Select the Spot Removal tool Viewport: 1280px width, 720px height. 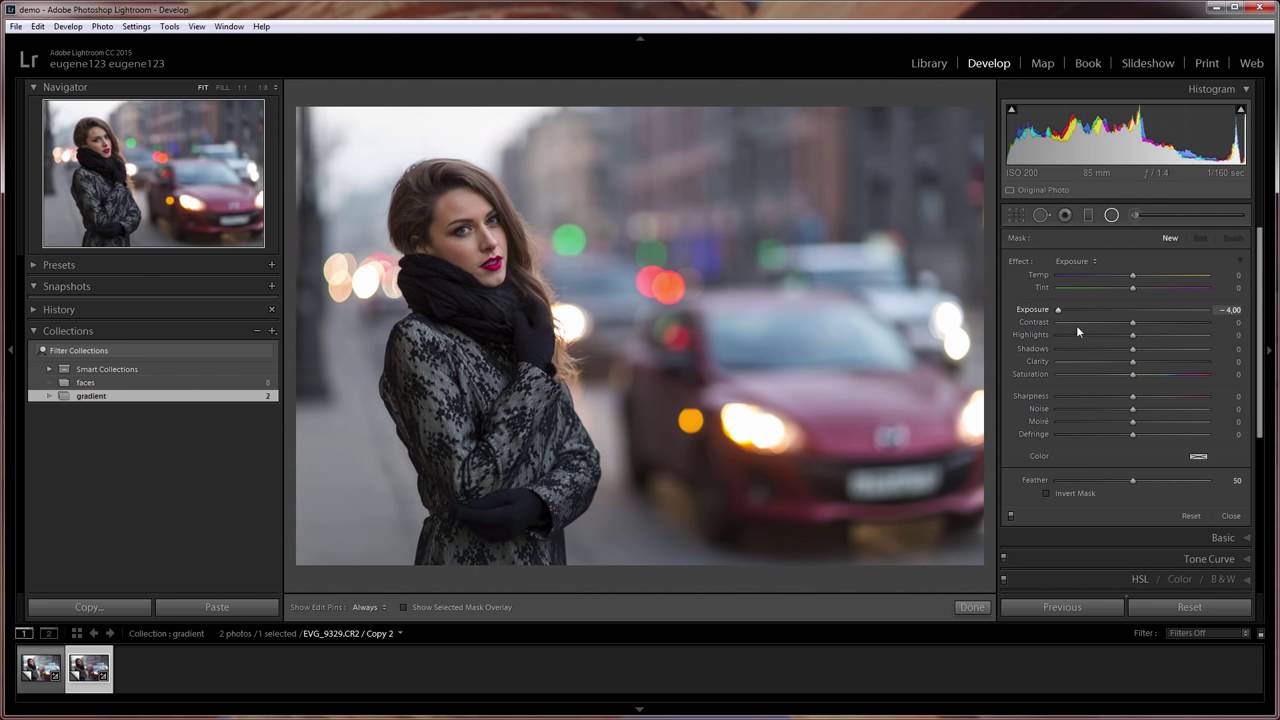coord(1041,215)
